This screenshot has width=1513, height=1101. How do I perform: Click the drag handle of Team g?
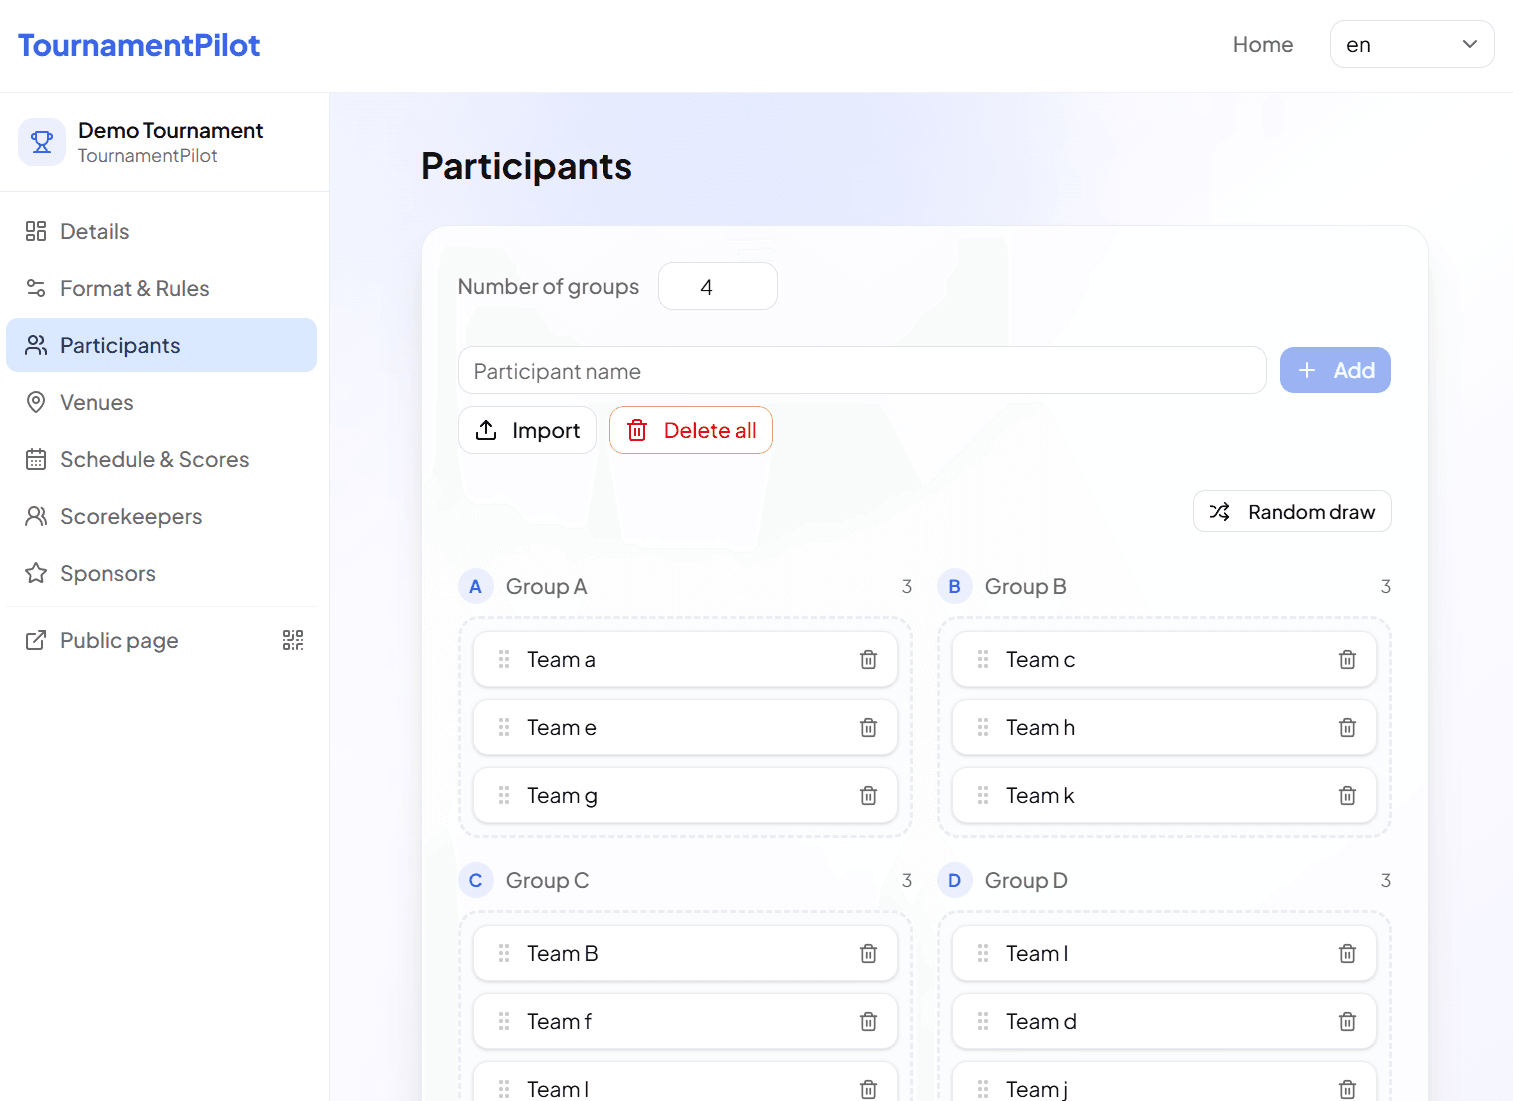[504, 796]
